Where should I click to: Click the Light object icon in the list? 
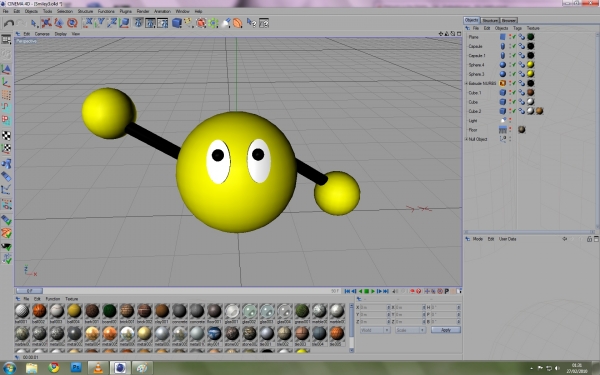503,121
